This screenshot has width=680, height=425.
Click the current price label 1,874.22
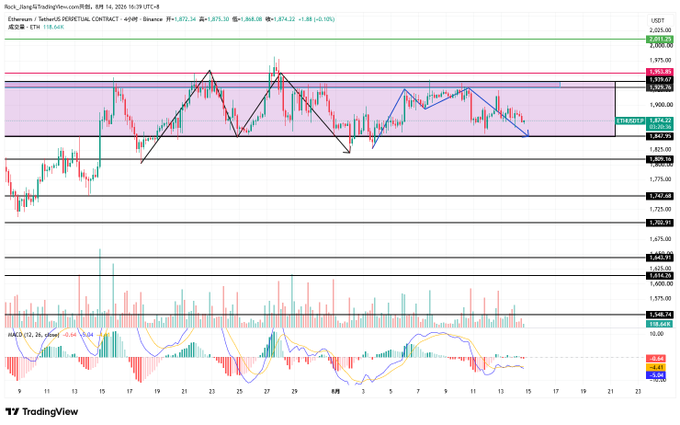pos(660,121)
